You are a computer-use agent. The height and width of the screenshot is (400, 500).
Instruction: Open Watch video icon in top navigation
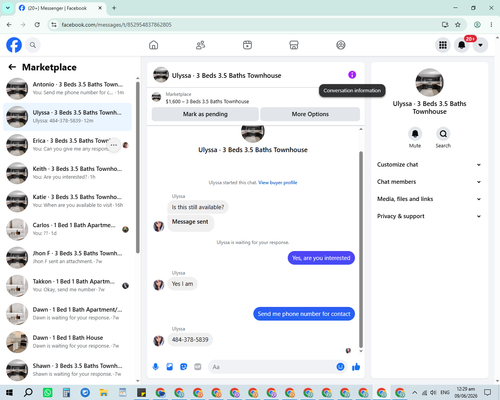click(x=247, y=45)
